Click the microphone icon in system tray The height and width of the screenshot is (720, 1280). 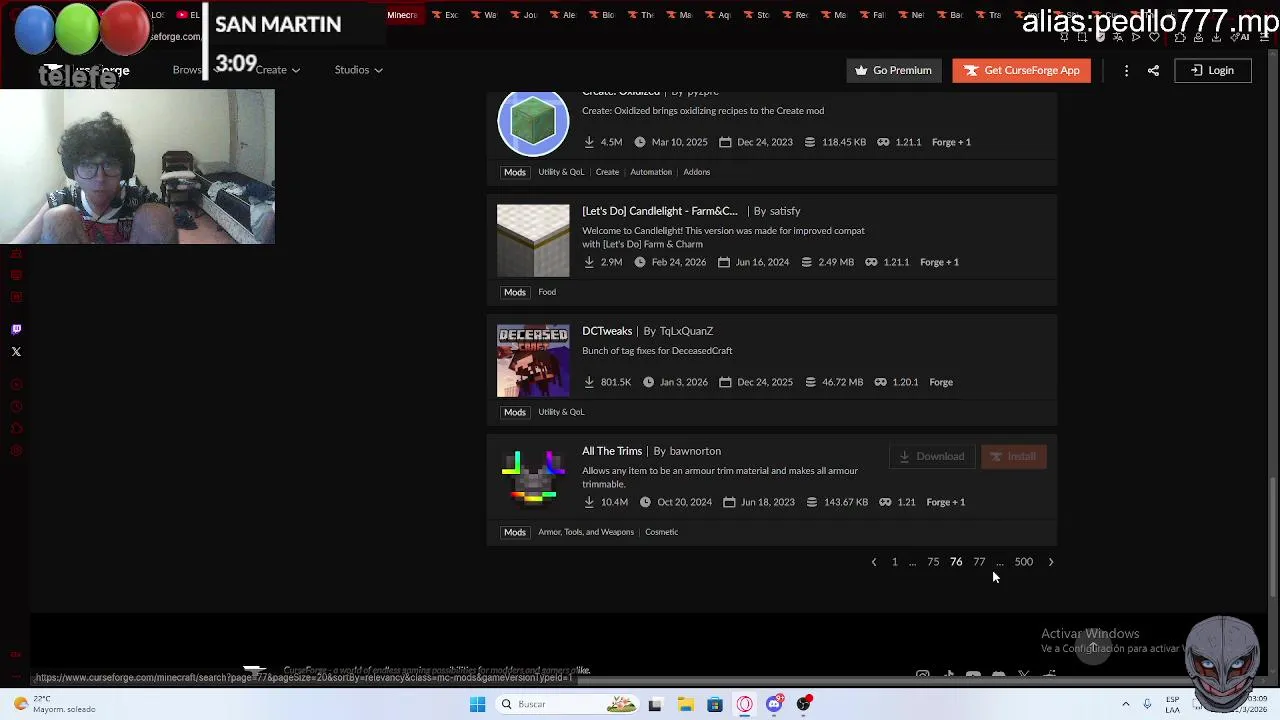1147,704
